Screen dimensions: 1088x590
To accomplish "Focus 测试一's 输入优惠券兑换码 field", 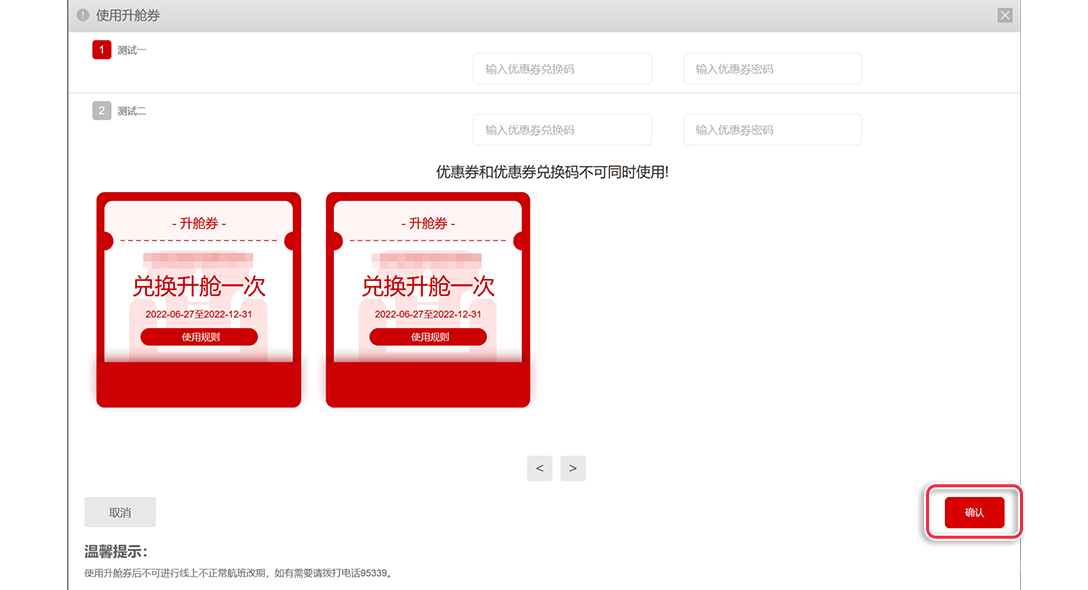I will (562, 69).
